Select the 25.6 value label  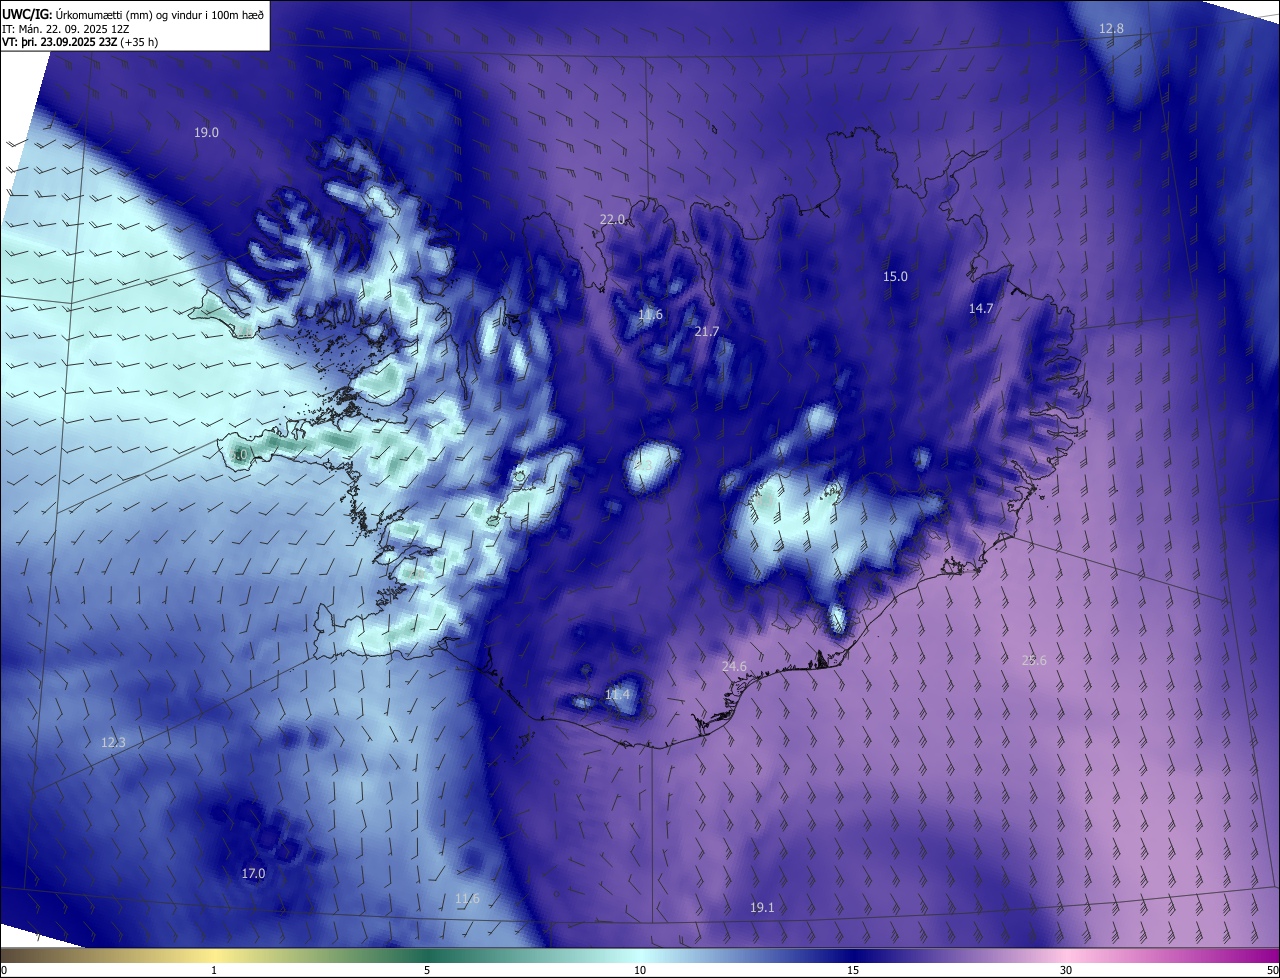click(x=1034, y=660)
